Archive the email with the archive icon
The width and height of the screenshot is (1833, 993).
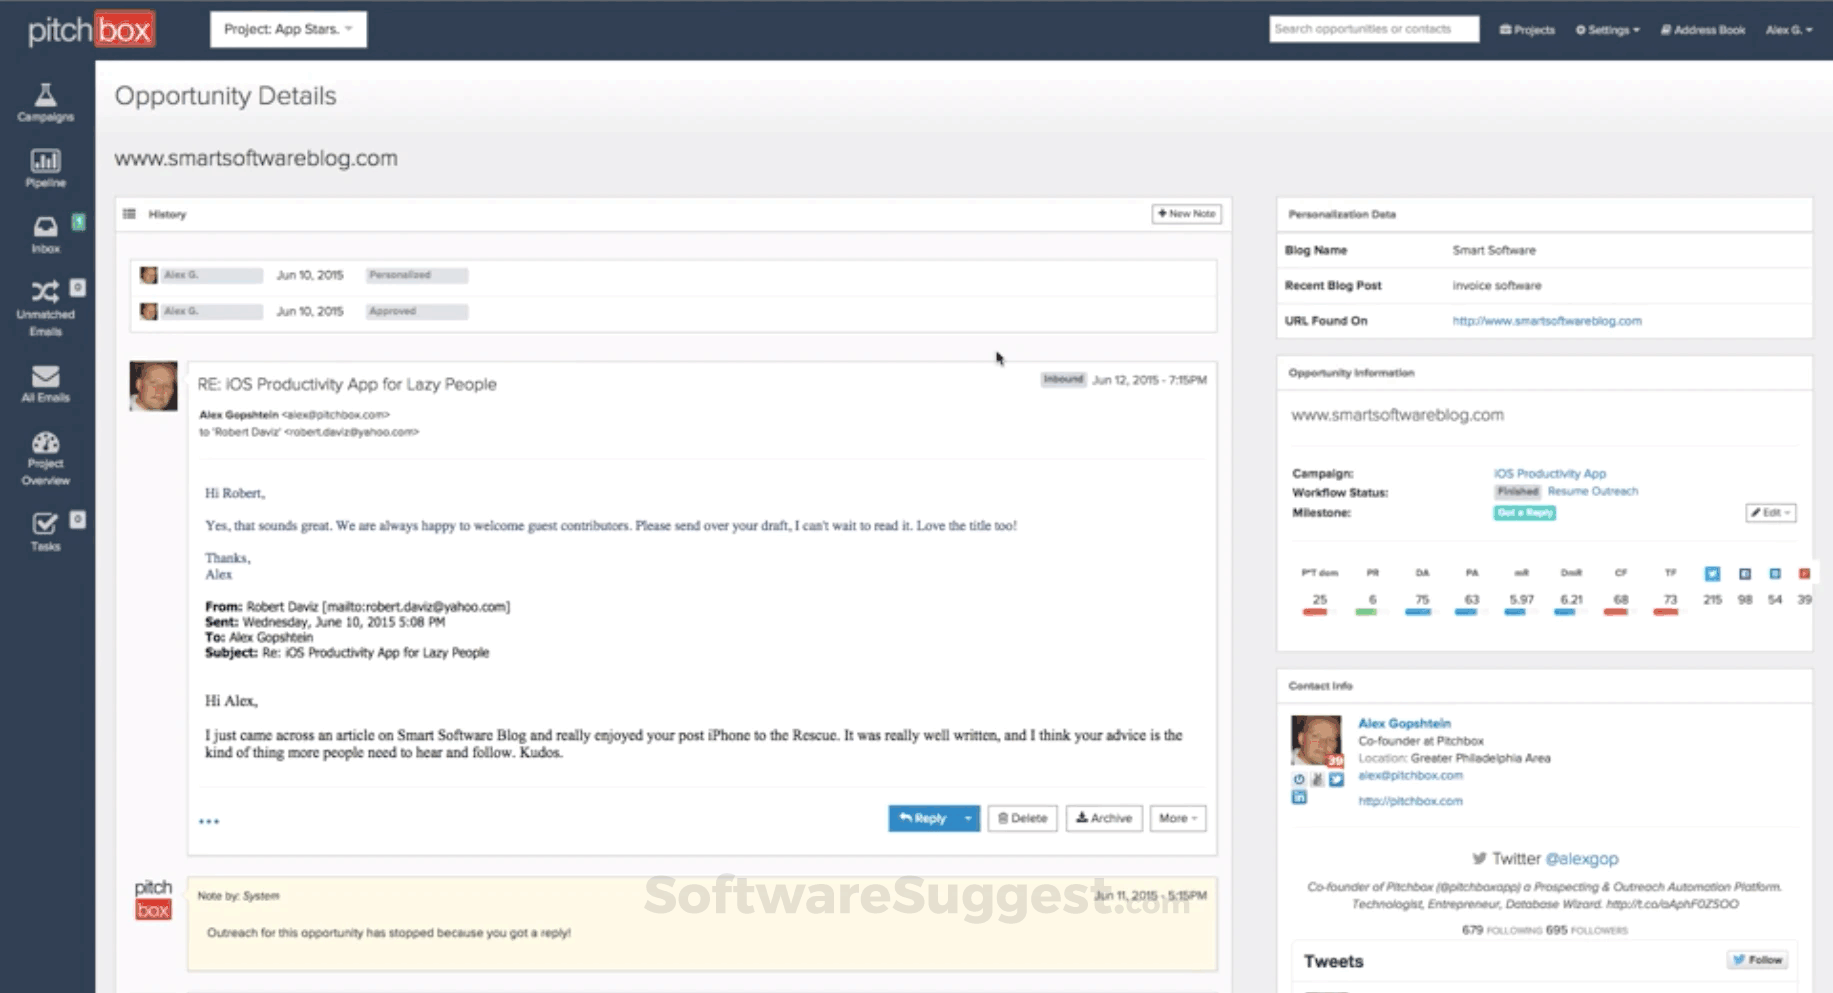pyautogui.click(x=1103, y=818)
